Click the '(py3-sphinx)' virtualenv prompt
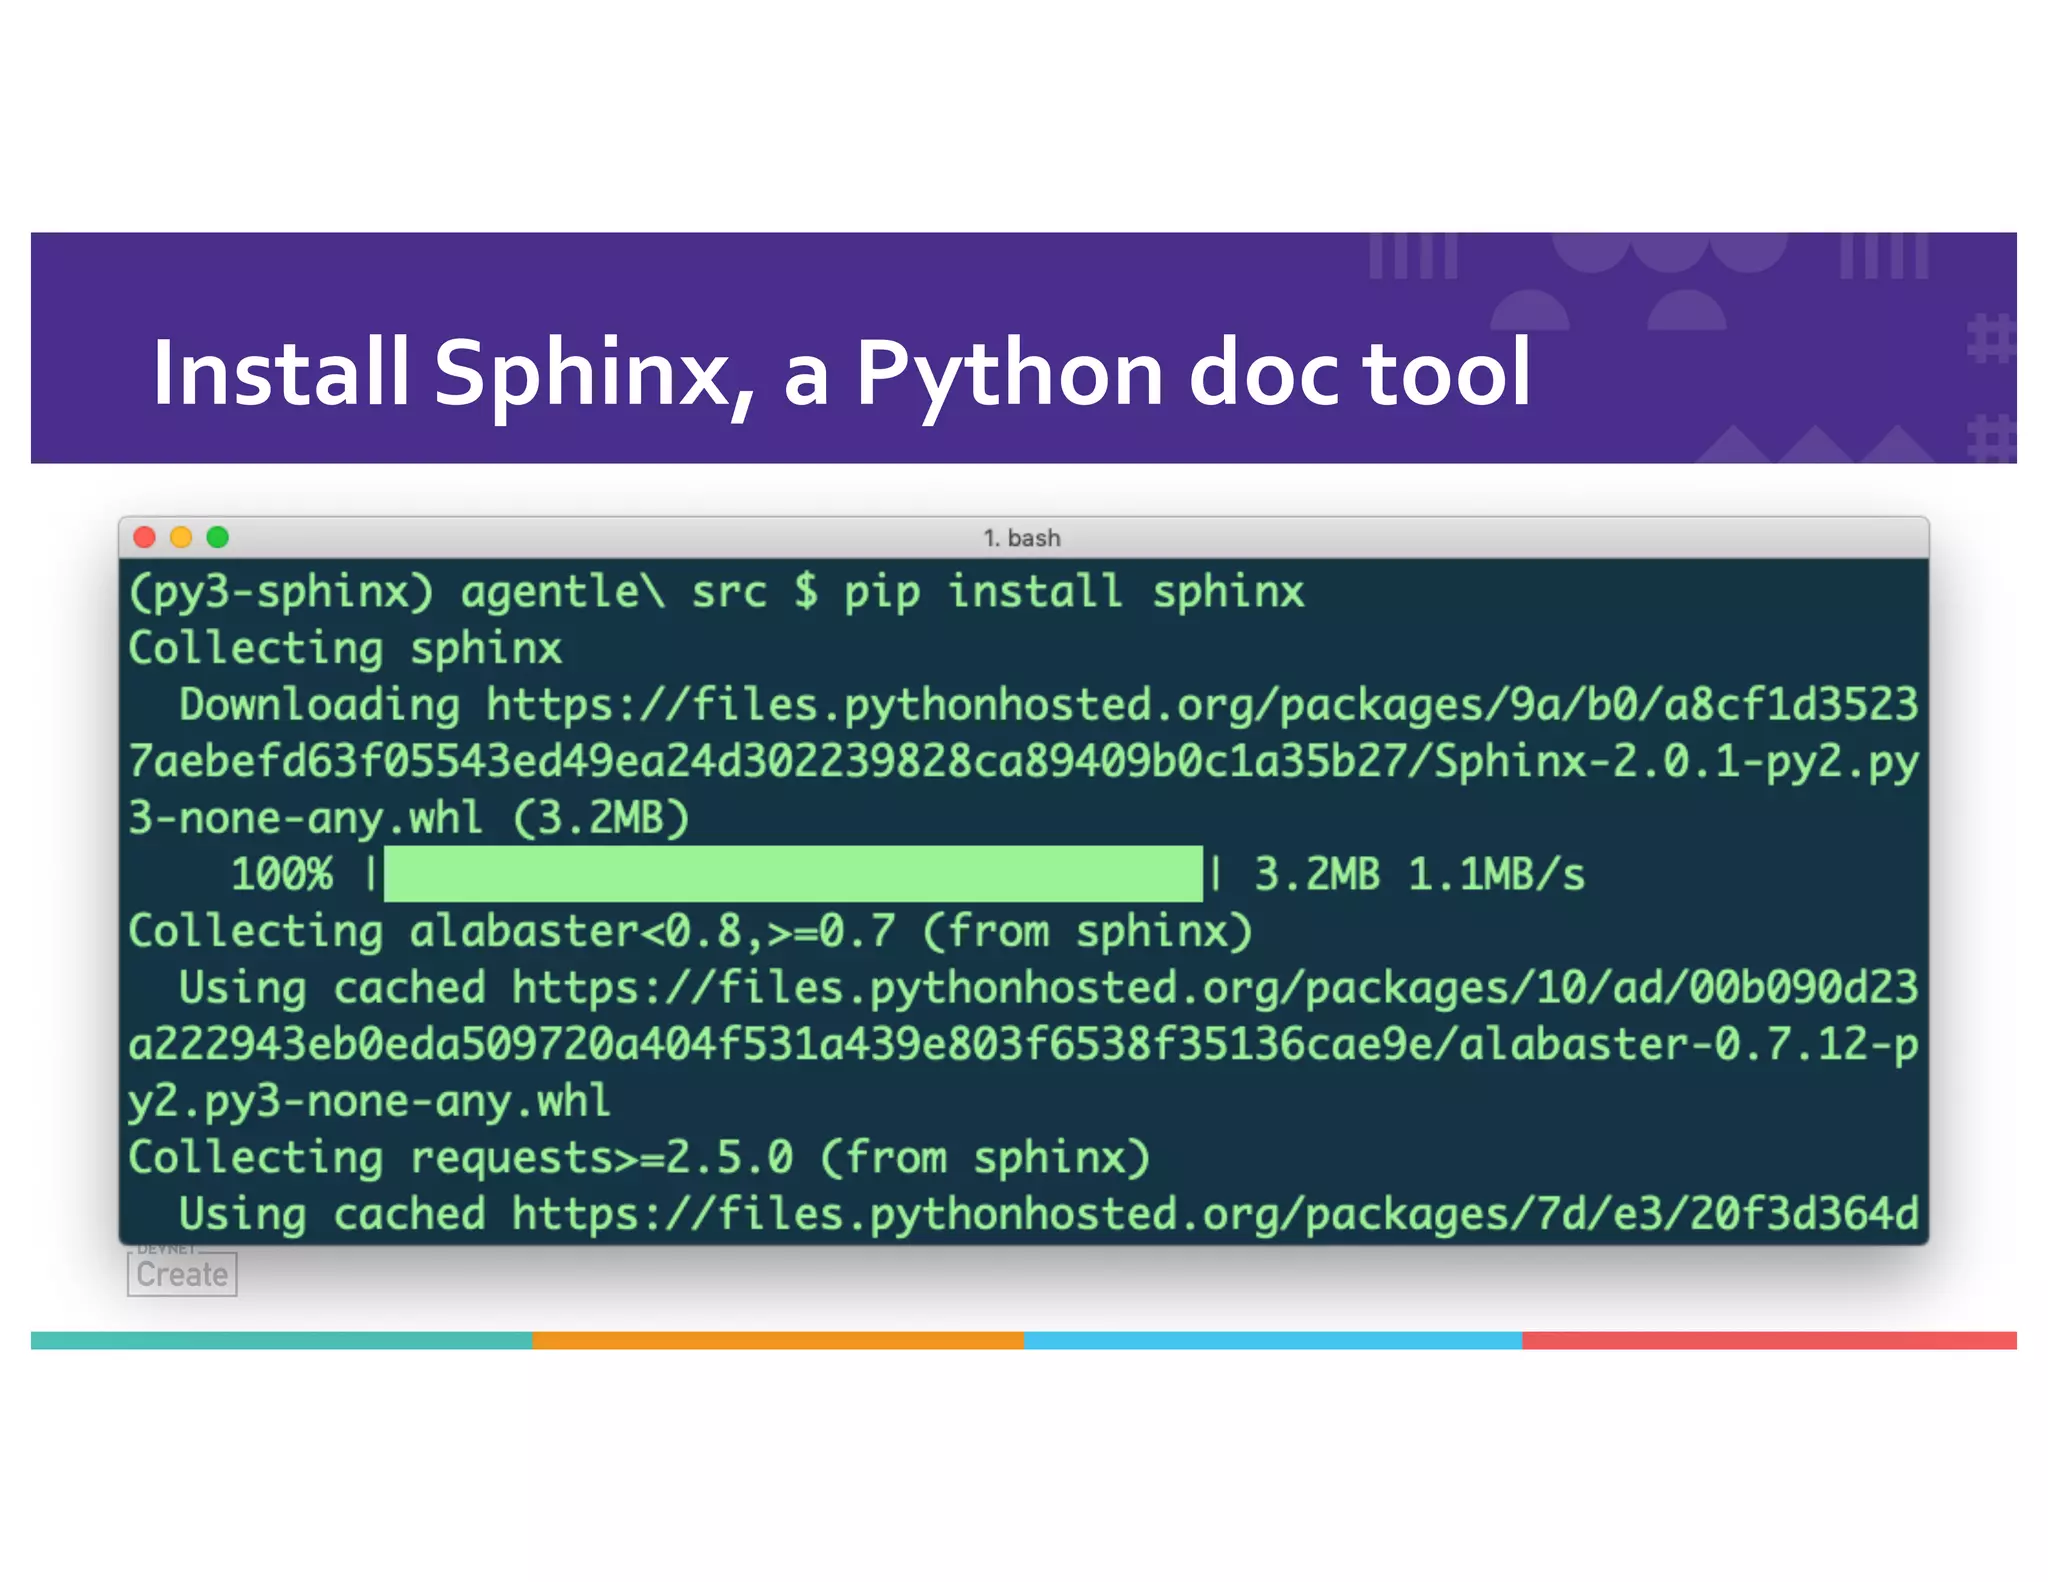The image size is (2048, 1582). [x=281, y=591]
